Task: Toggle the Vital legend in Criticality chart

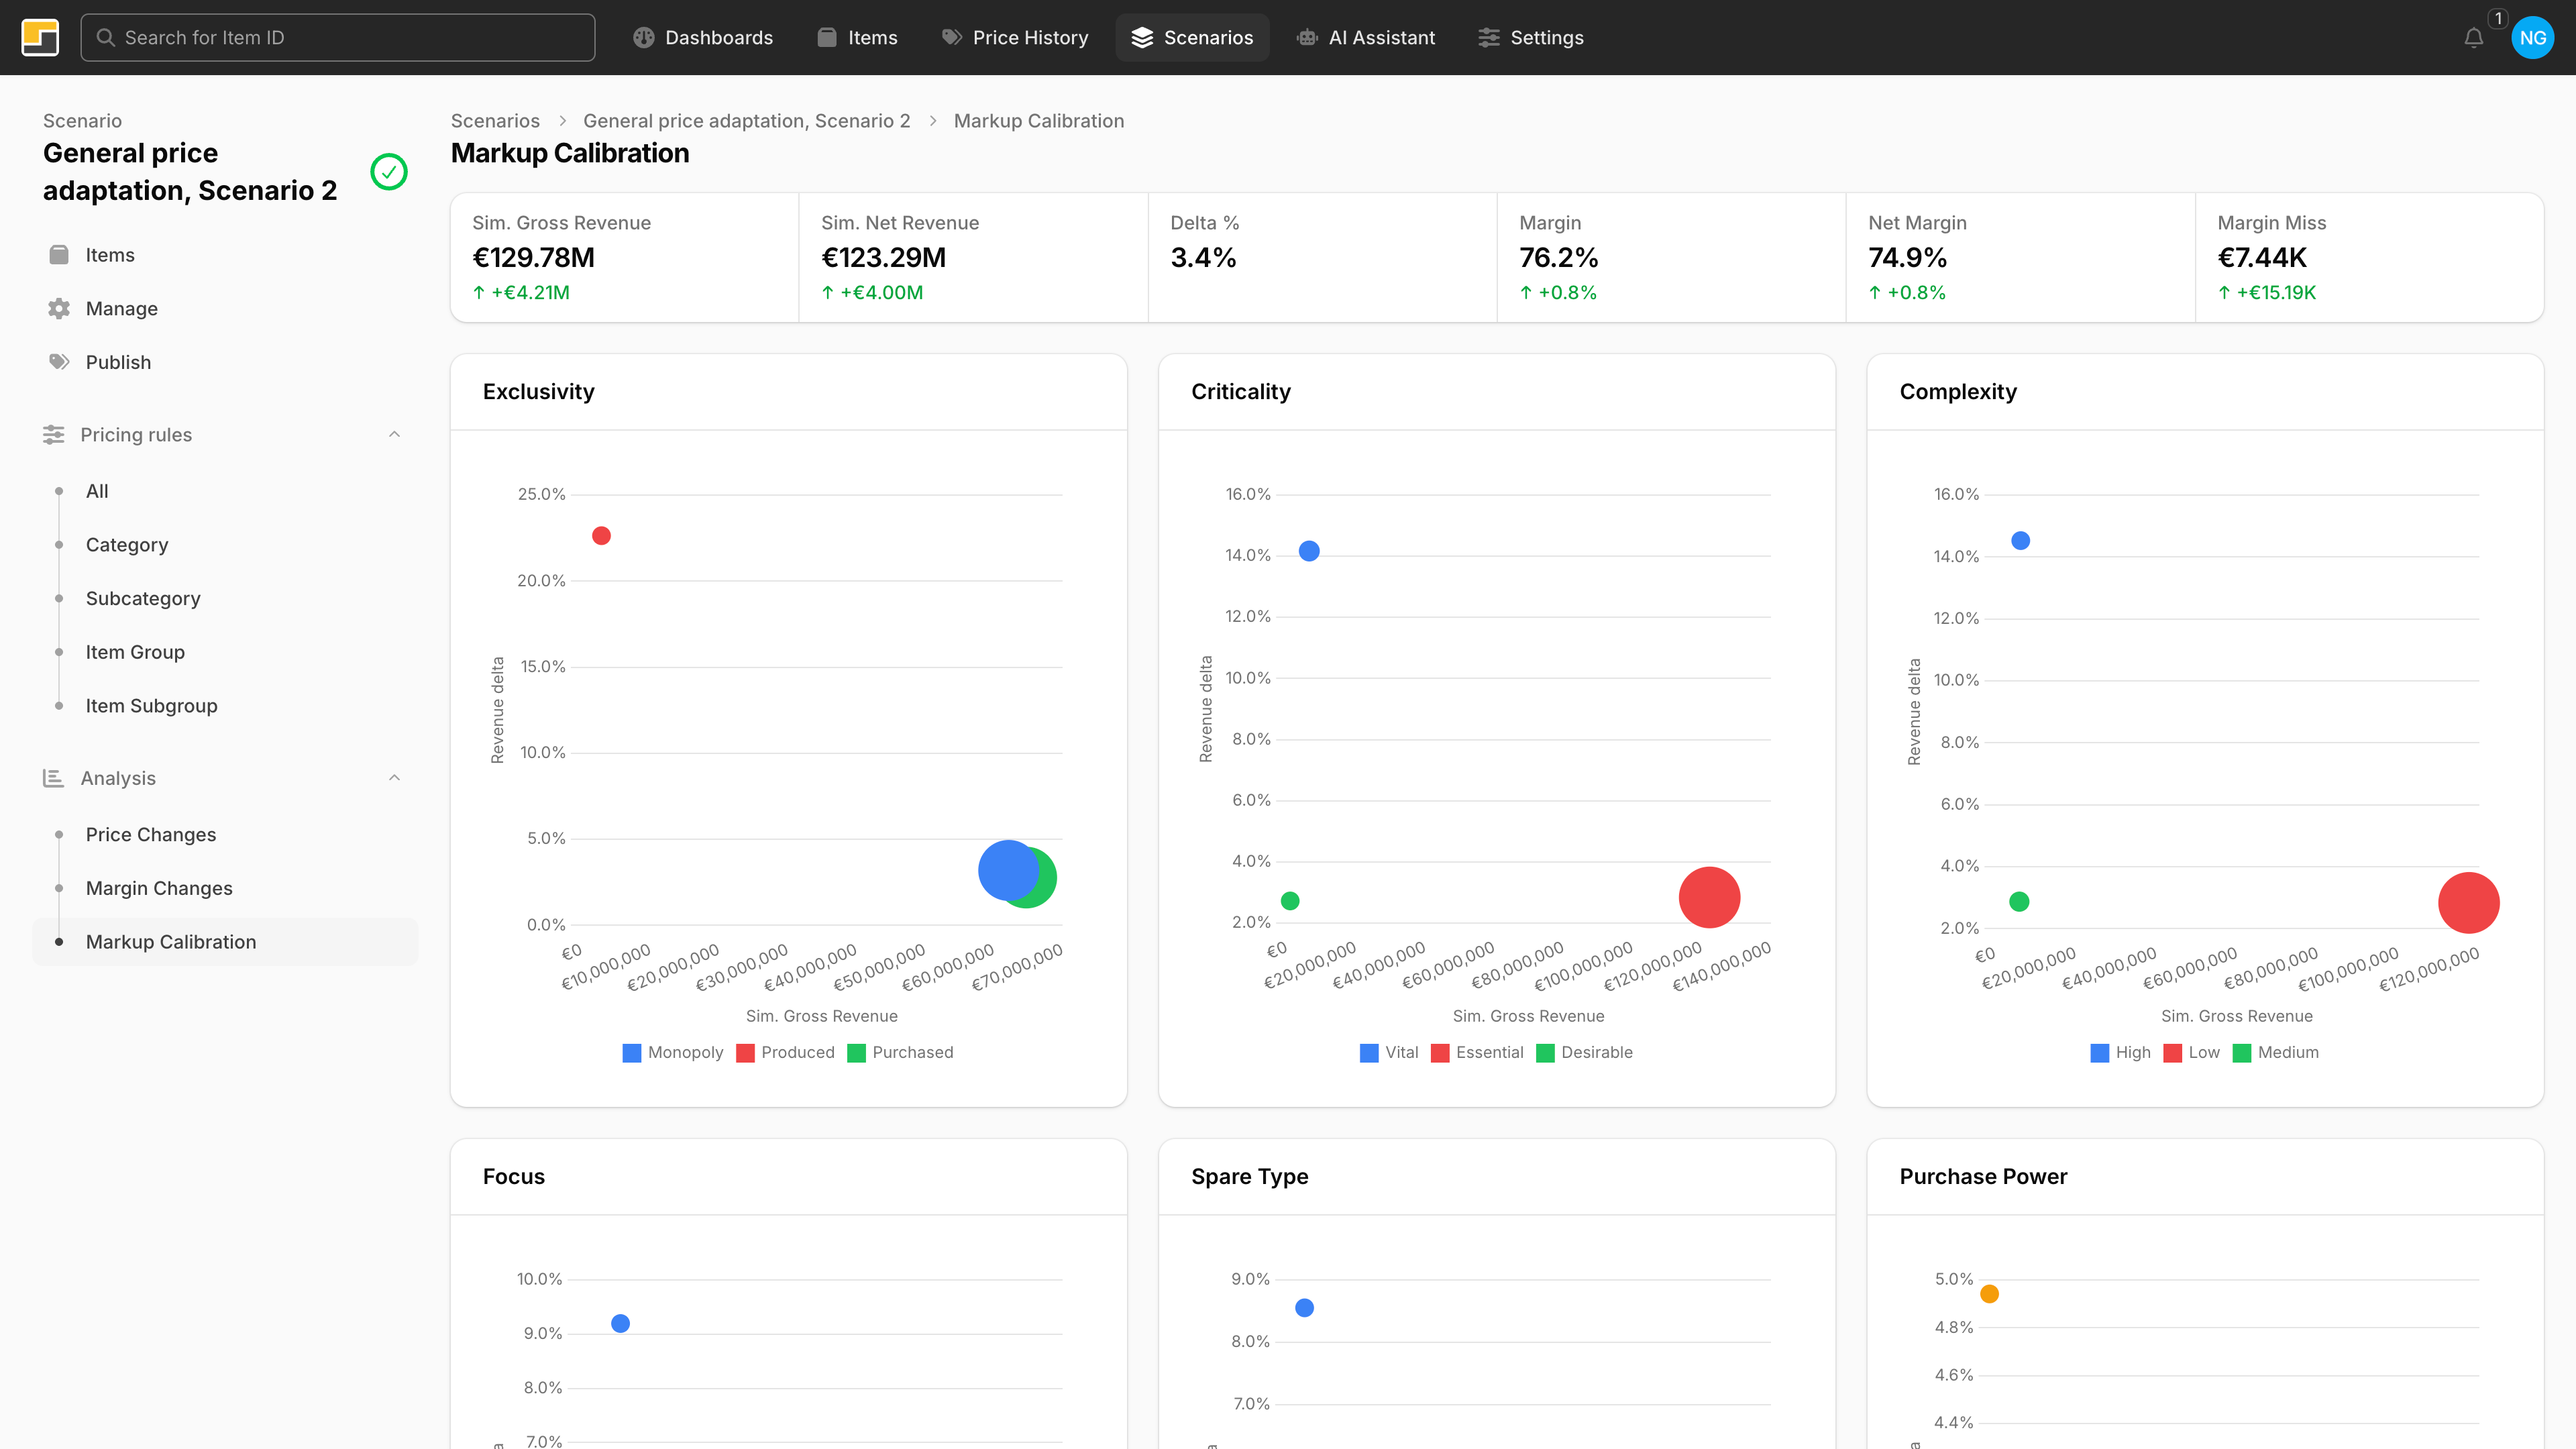Action: [x=1388, y=1052]
